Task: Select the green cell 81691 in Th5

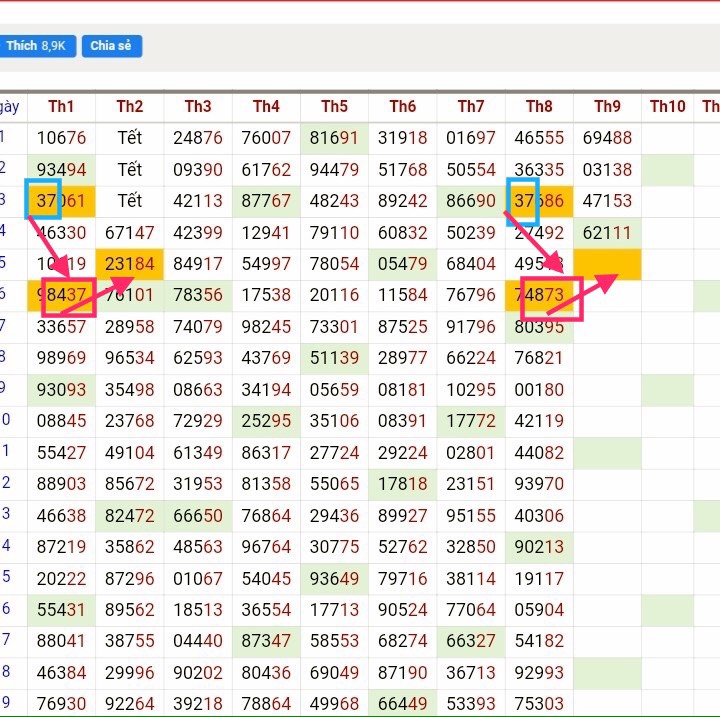Action: pos(334,138)
